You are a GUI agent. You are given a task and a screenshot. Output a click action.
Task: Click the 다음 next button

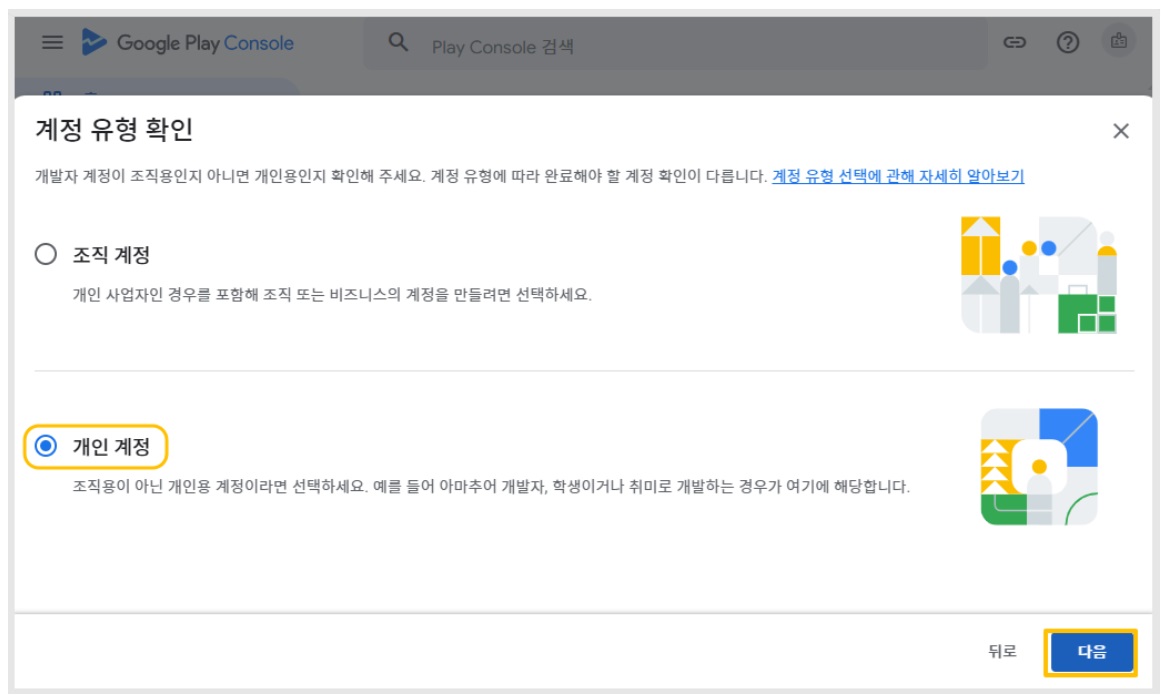(1091, 652)
